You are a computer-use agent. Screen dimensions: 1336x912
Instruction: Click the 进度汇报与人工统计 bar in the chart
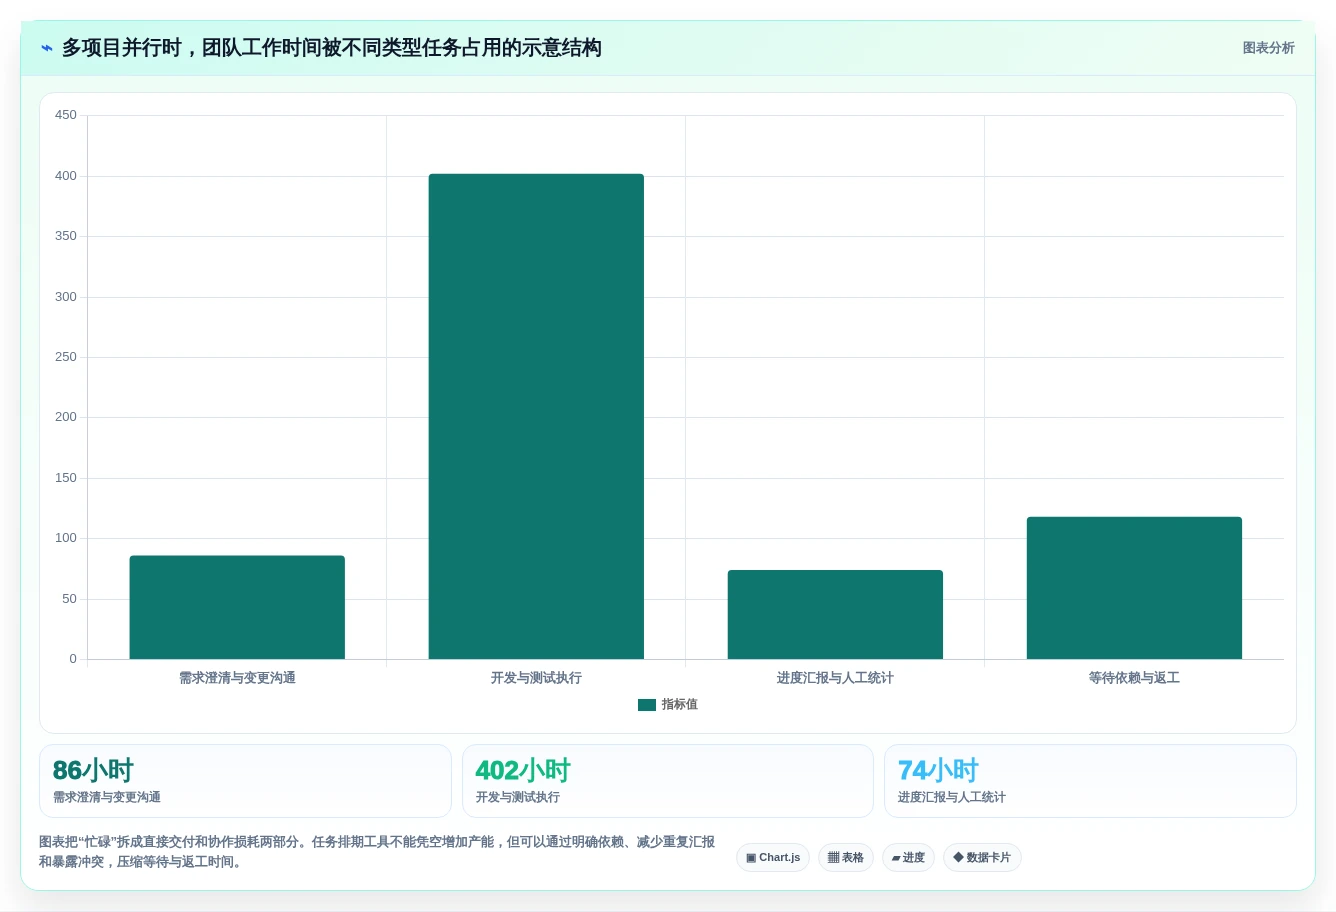(x=835, y=614)
